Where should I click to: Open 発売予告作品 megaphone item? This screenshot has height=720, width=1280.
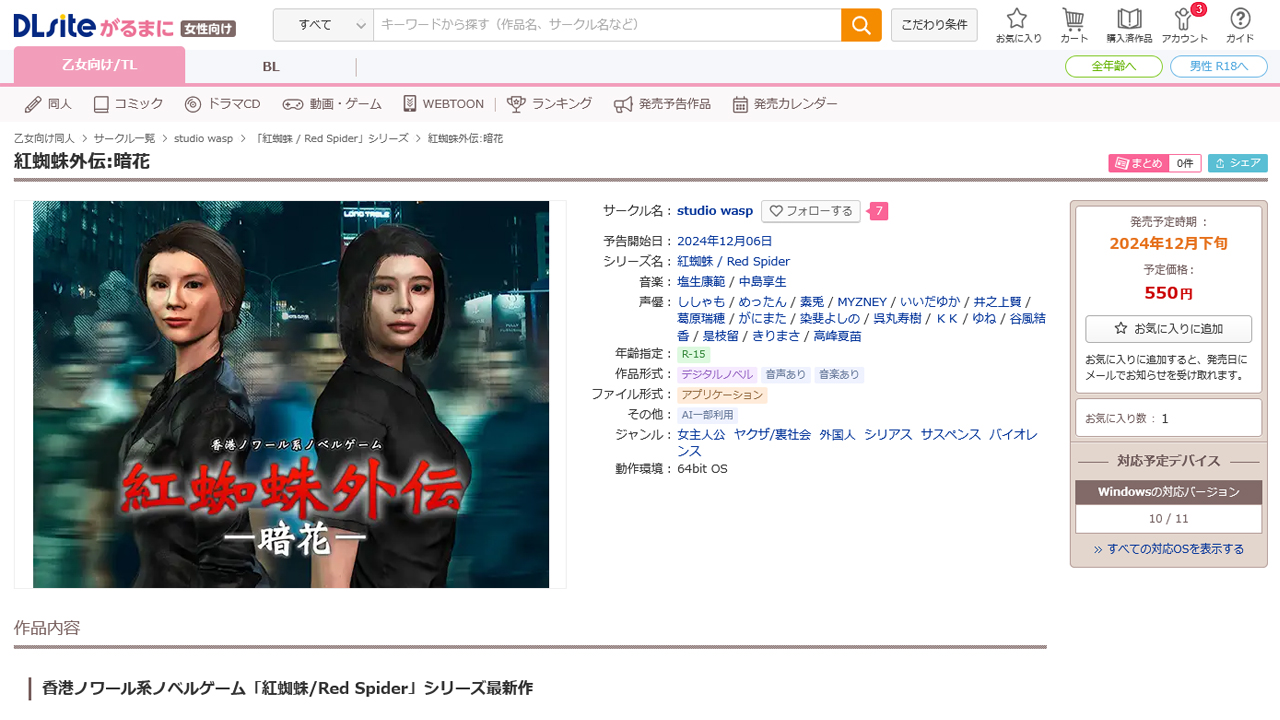click(662, 104)
